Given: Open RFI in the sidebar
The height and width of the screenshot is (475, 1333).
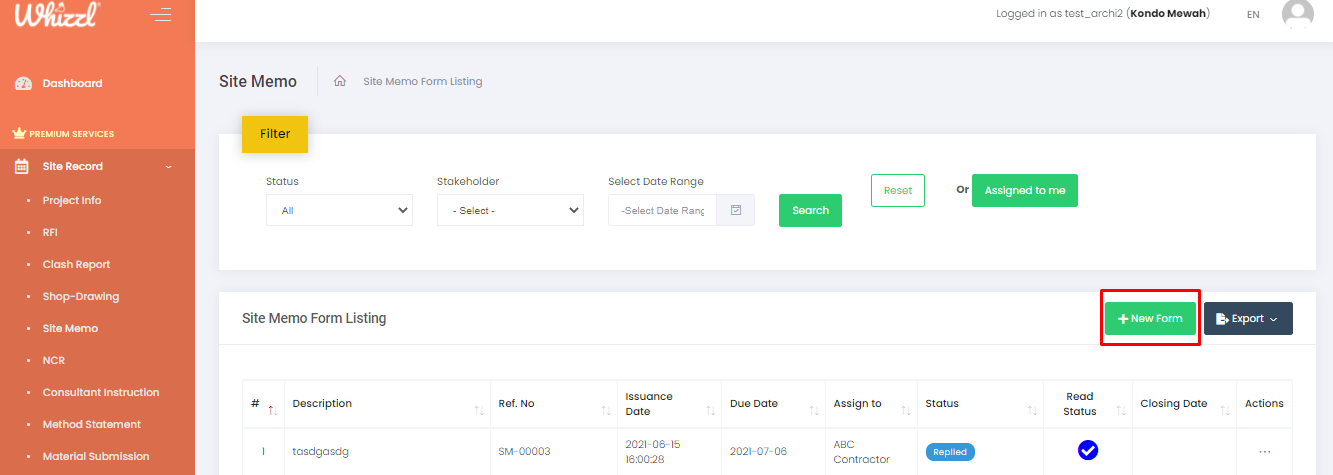Looking at the screenshot, I should [50, 232].
